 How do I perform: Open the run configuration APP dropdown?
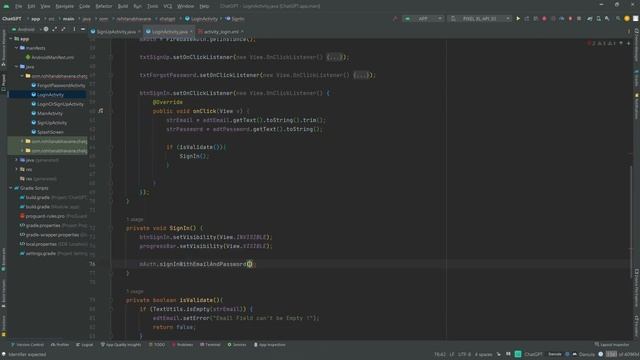pos(423,19)
